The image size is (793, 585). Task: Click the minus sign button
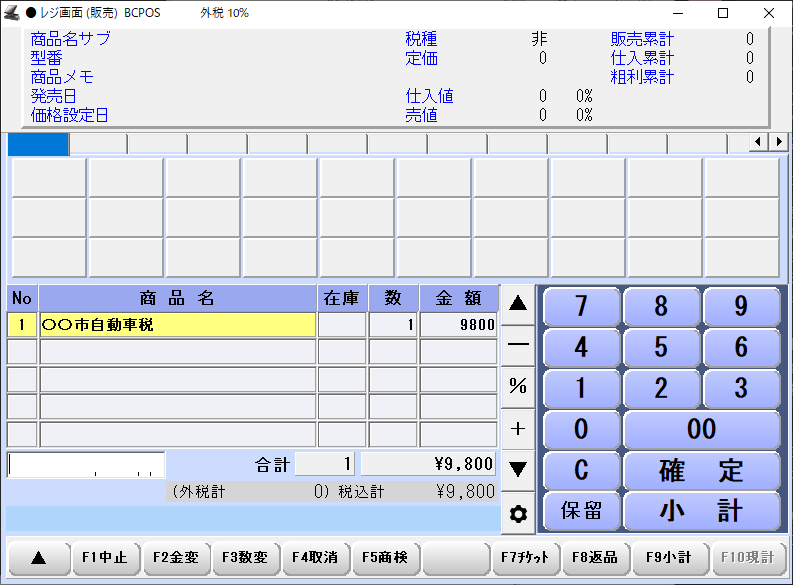518,344
